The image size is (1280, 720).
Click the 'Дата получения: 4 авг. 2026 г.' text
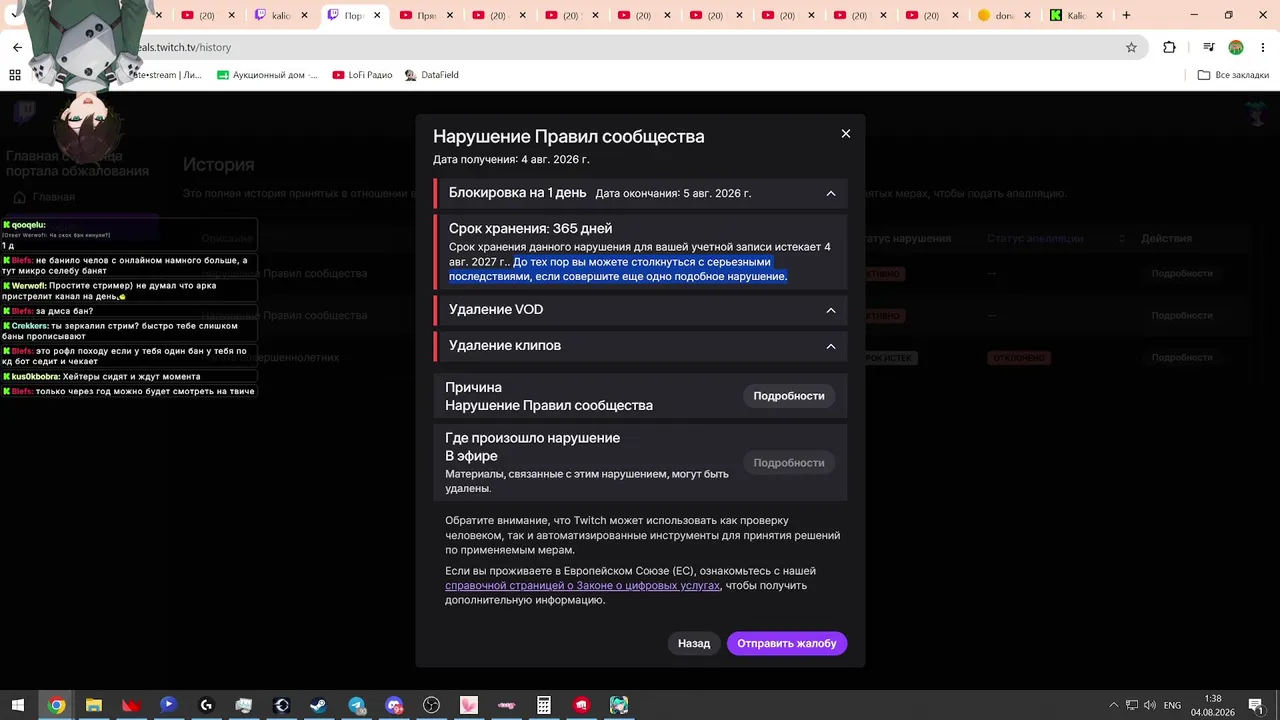511,159
